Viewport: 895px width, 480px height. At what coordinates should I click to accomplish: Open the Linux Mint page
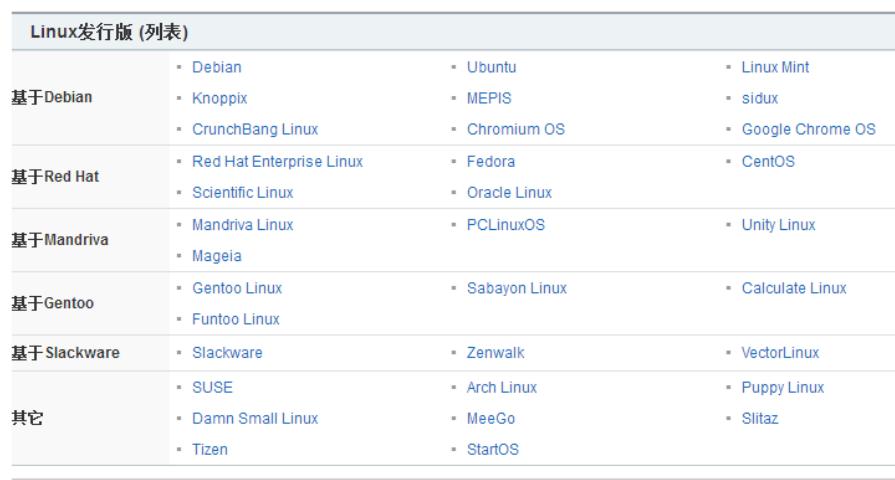775,67
